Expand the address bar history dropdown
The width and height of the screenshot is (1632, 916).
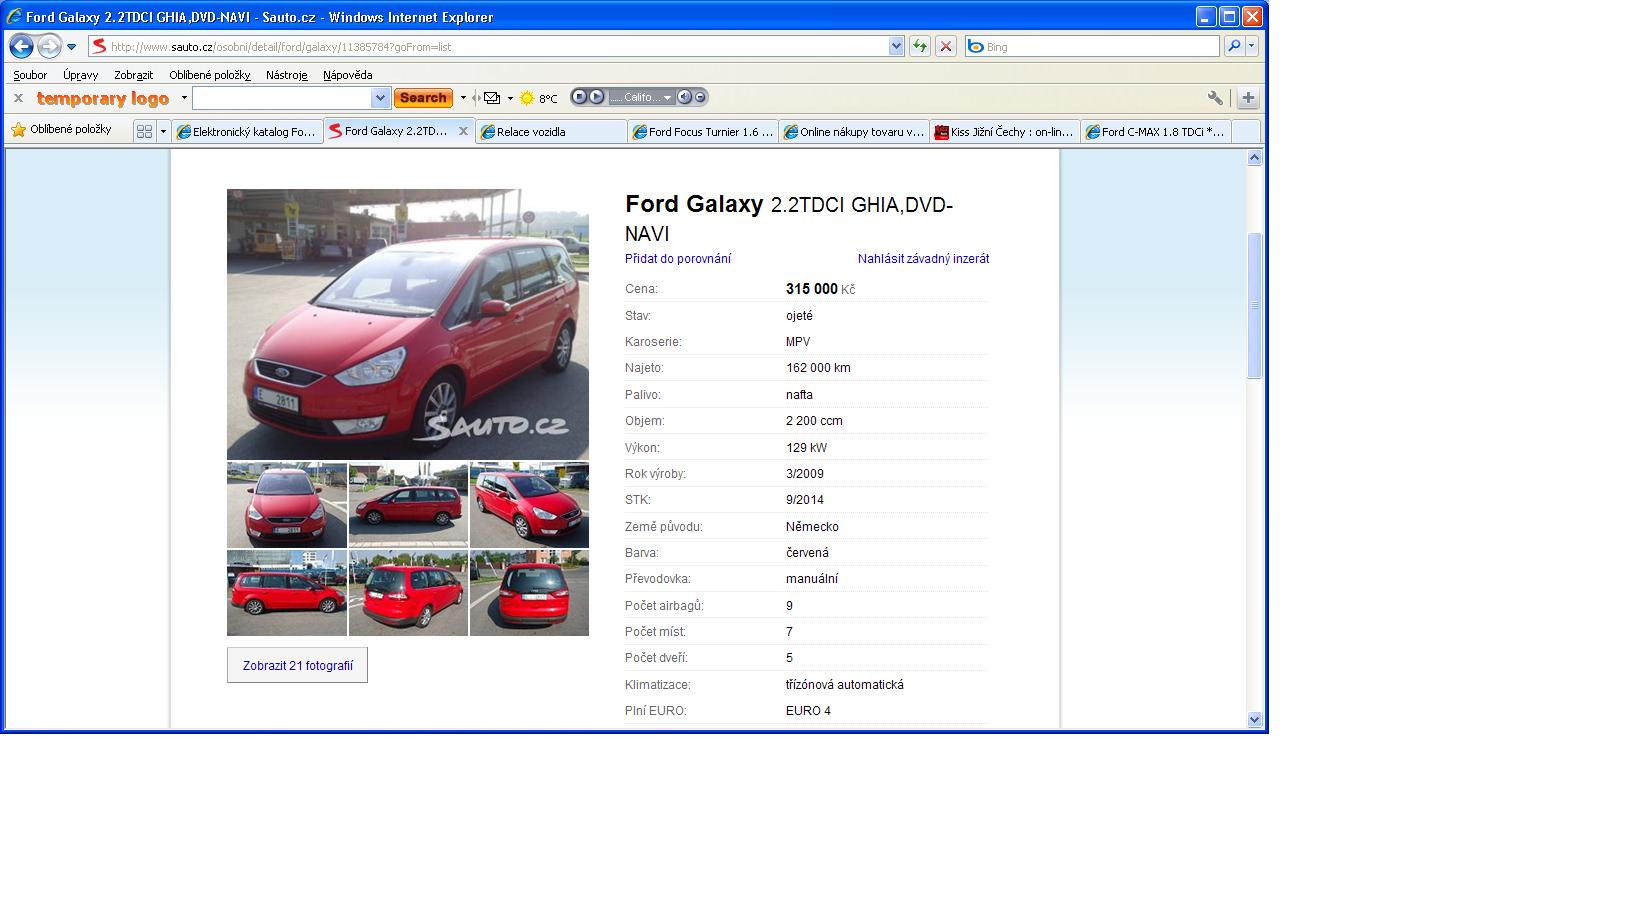896,46
